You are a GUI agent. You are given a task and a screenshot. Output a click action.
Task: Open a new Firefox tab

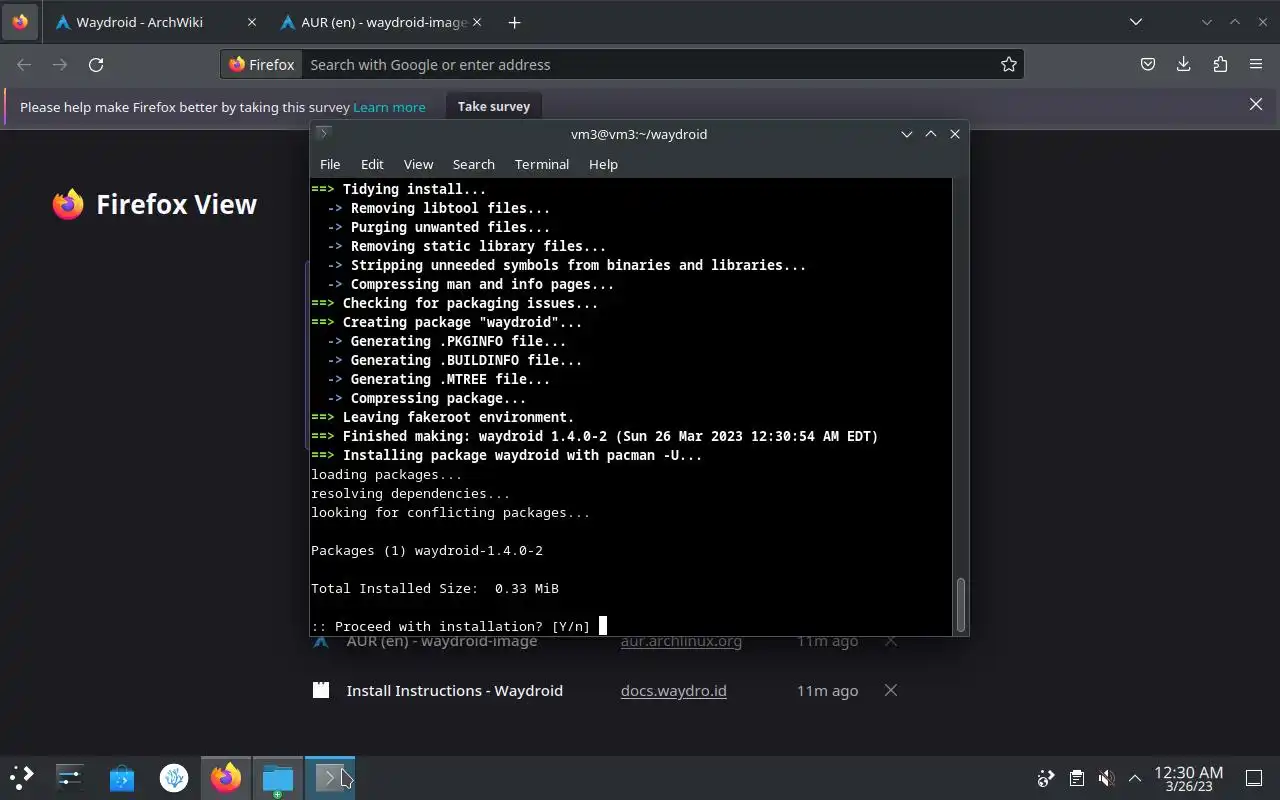click(514, 22)
